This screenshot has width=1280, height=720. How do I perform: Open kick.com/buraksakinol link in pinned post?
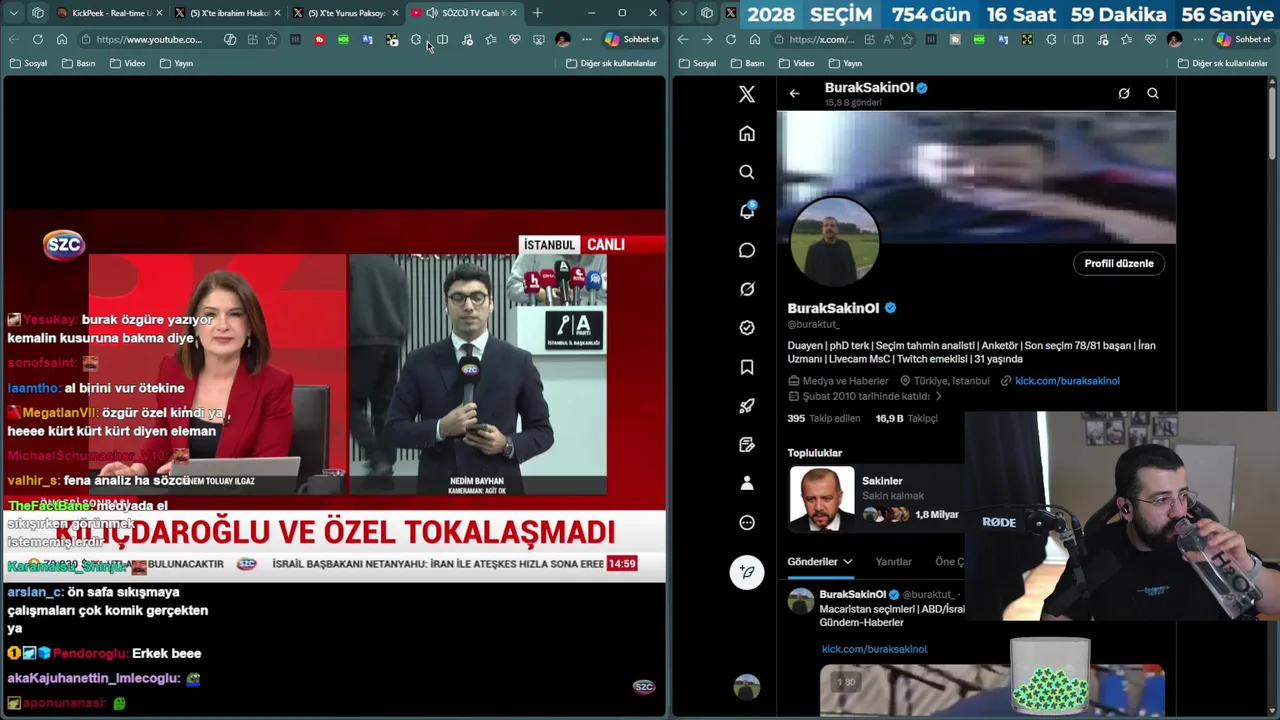click(x=874, y=649)
